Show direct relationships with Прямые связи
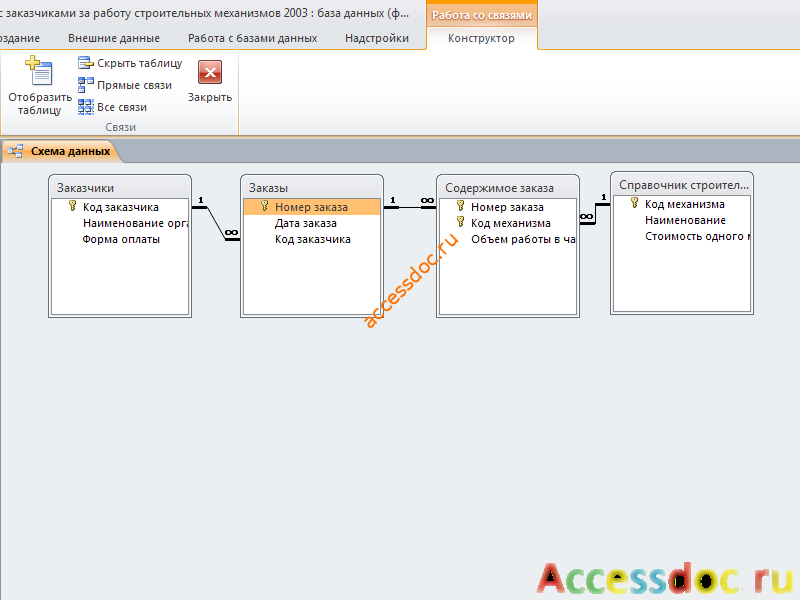 125,85
